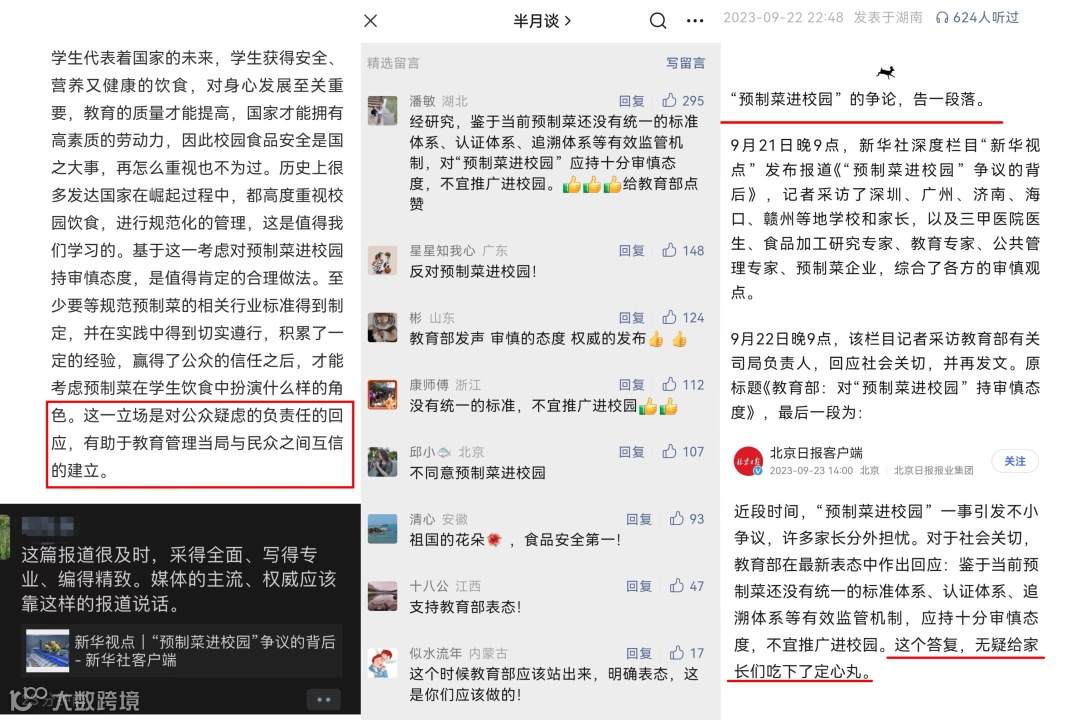This screenshot has width=1080, height=720.
Task: Open the 新华视点 shared article link card
Action: [x=182, y=650]
